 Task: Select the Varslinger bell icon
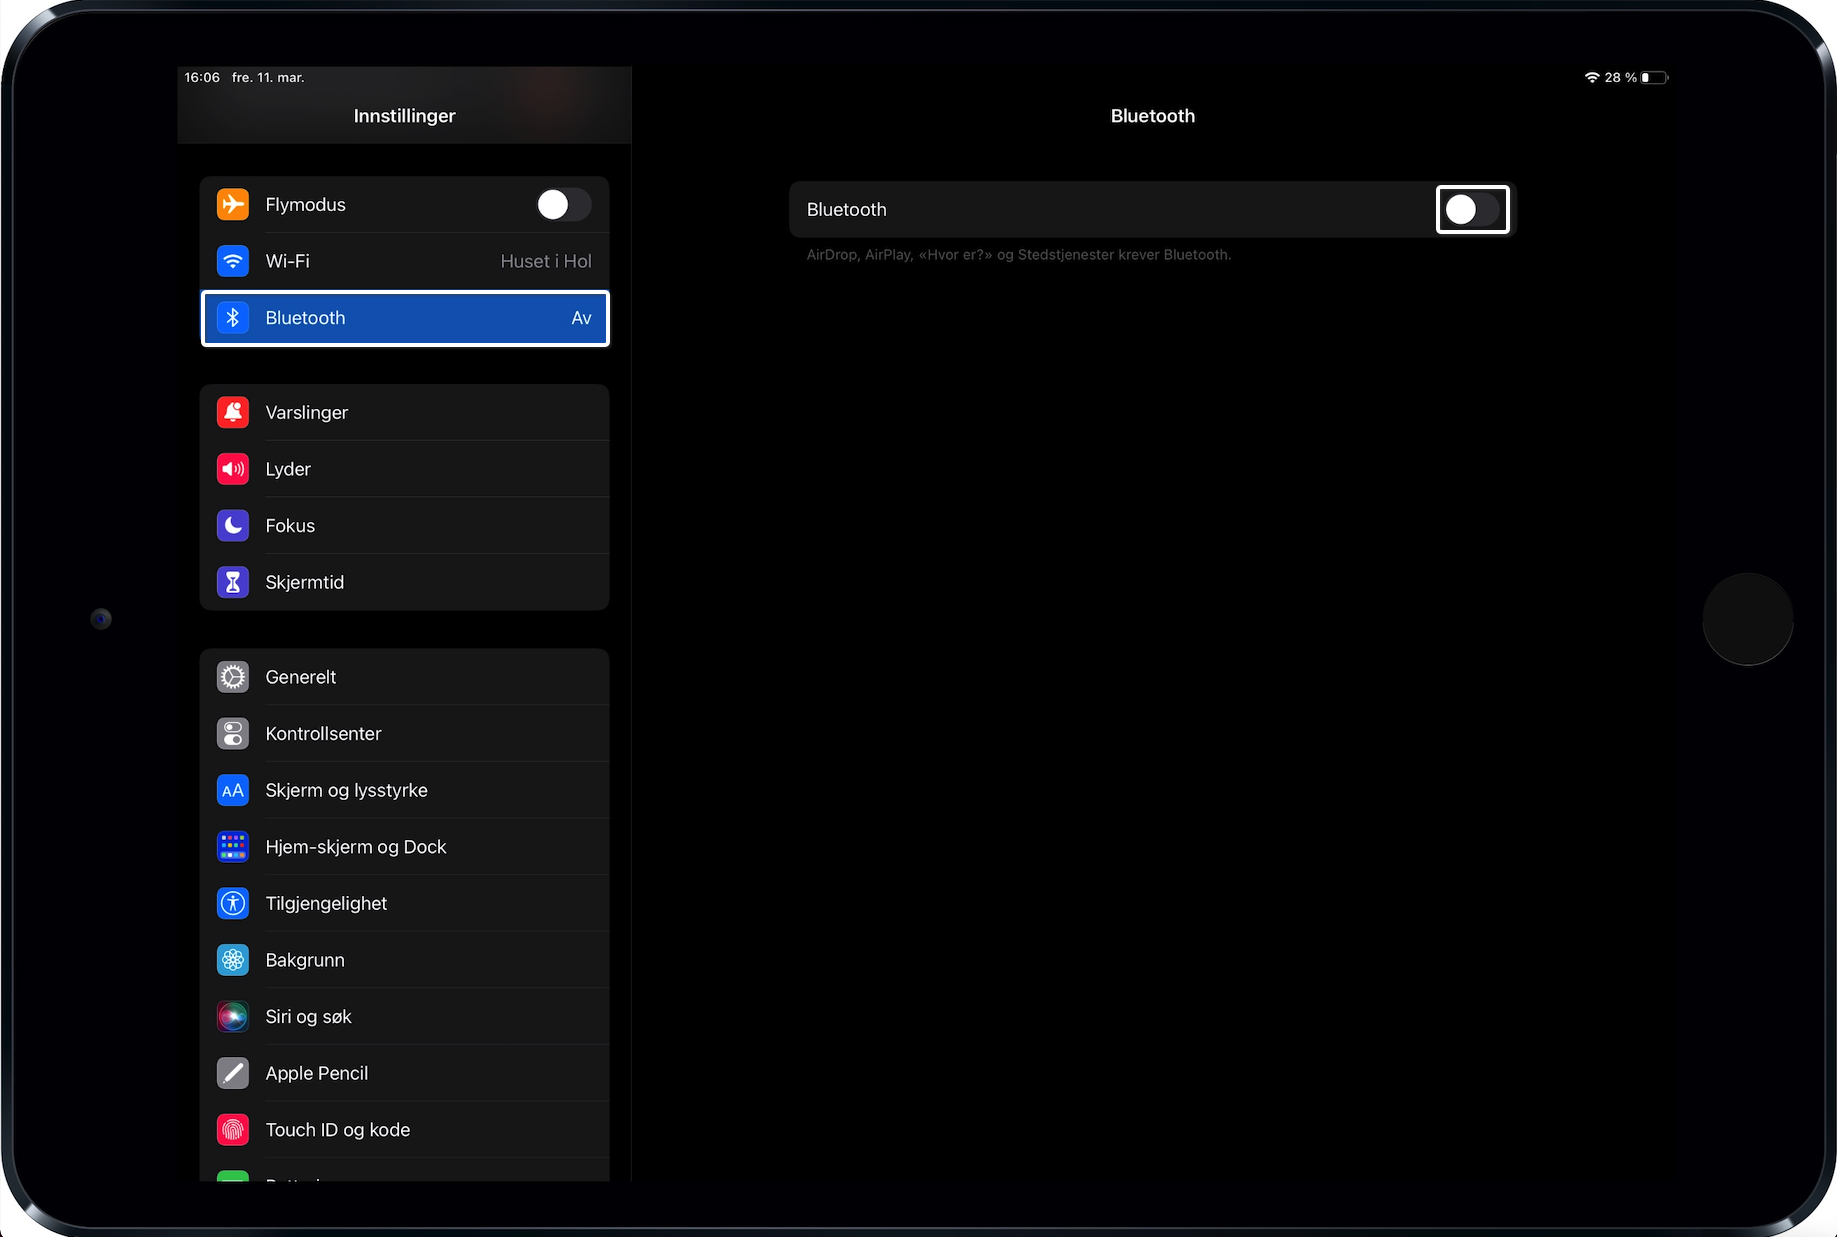[233, 412]
